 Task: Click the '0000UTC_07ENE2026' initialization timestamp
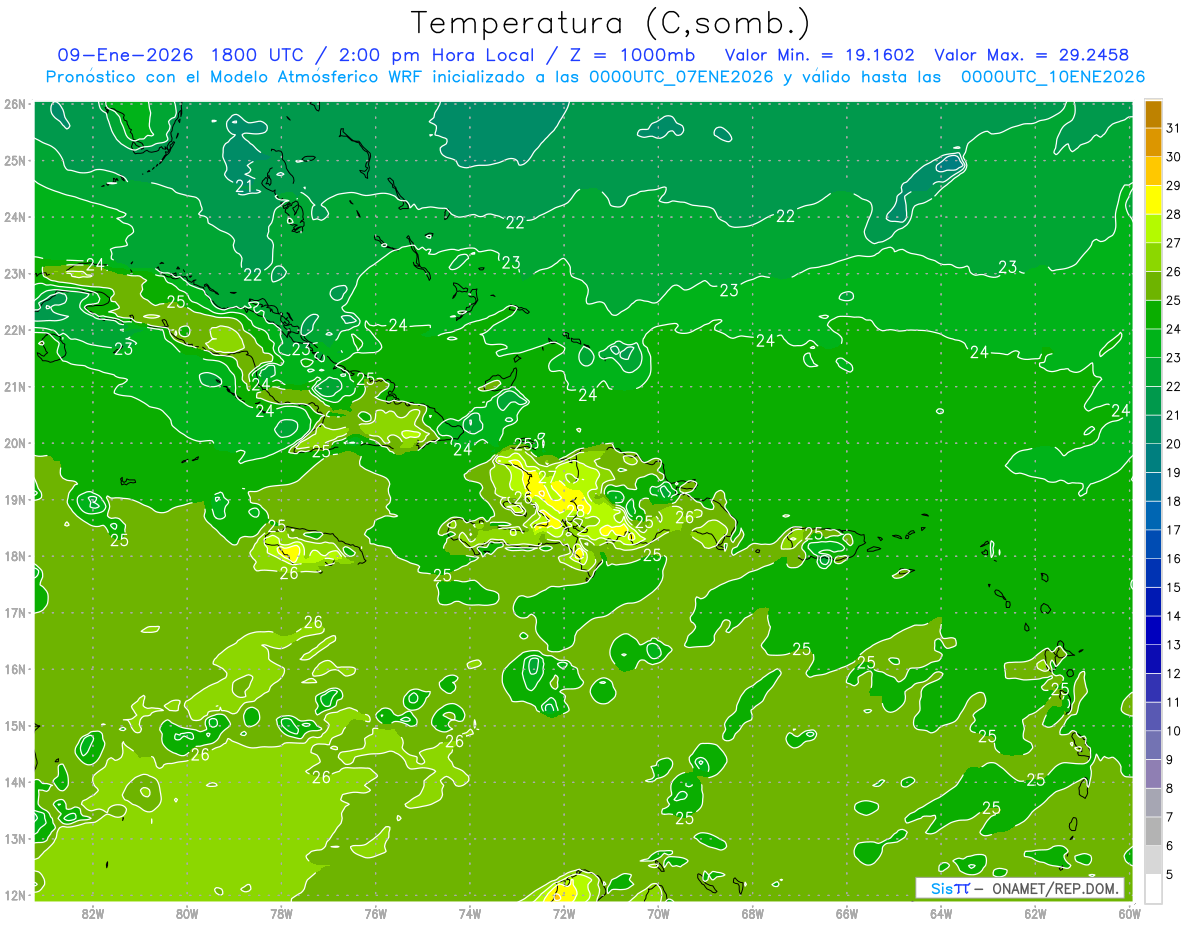681,77
